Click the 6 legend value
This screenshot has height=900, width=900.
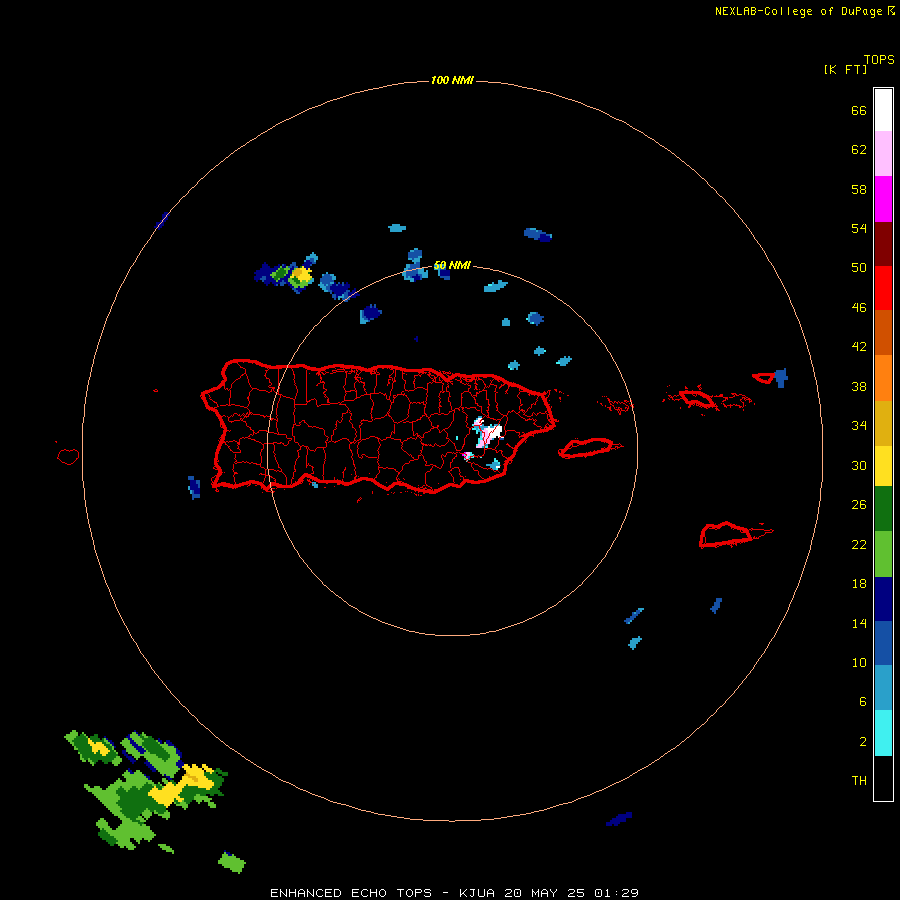863,702
